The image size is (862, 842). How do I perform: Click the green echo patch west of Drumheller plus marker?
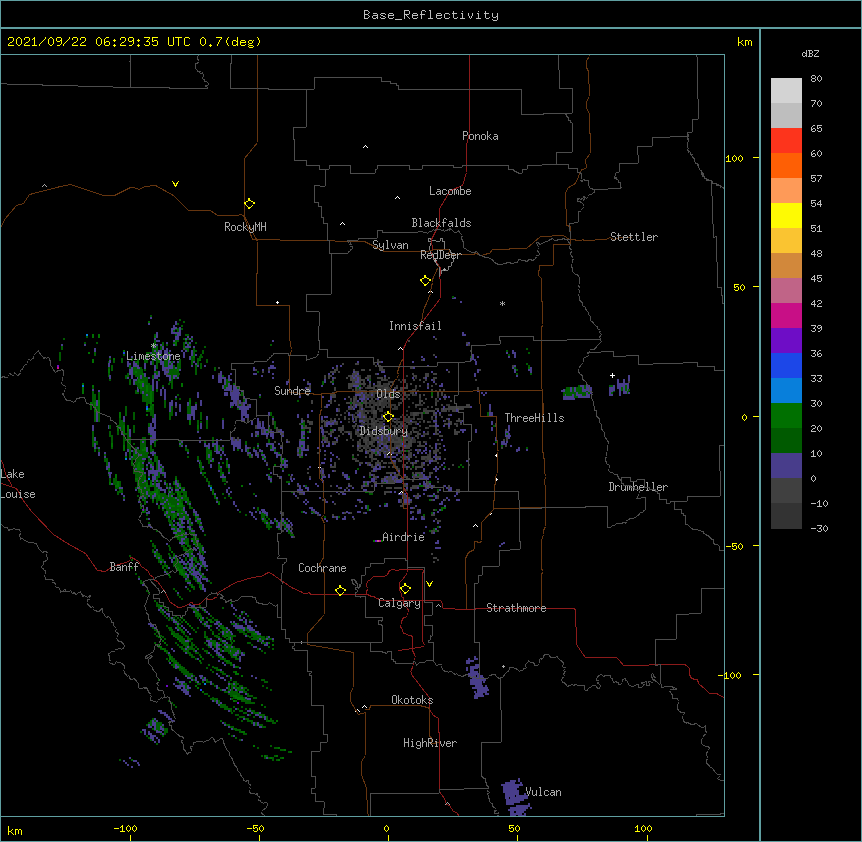[577, 391]
